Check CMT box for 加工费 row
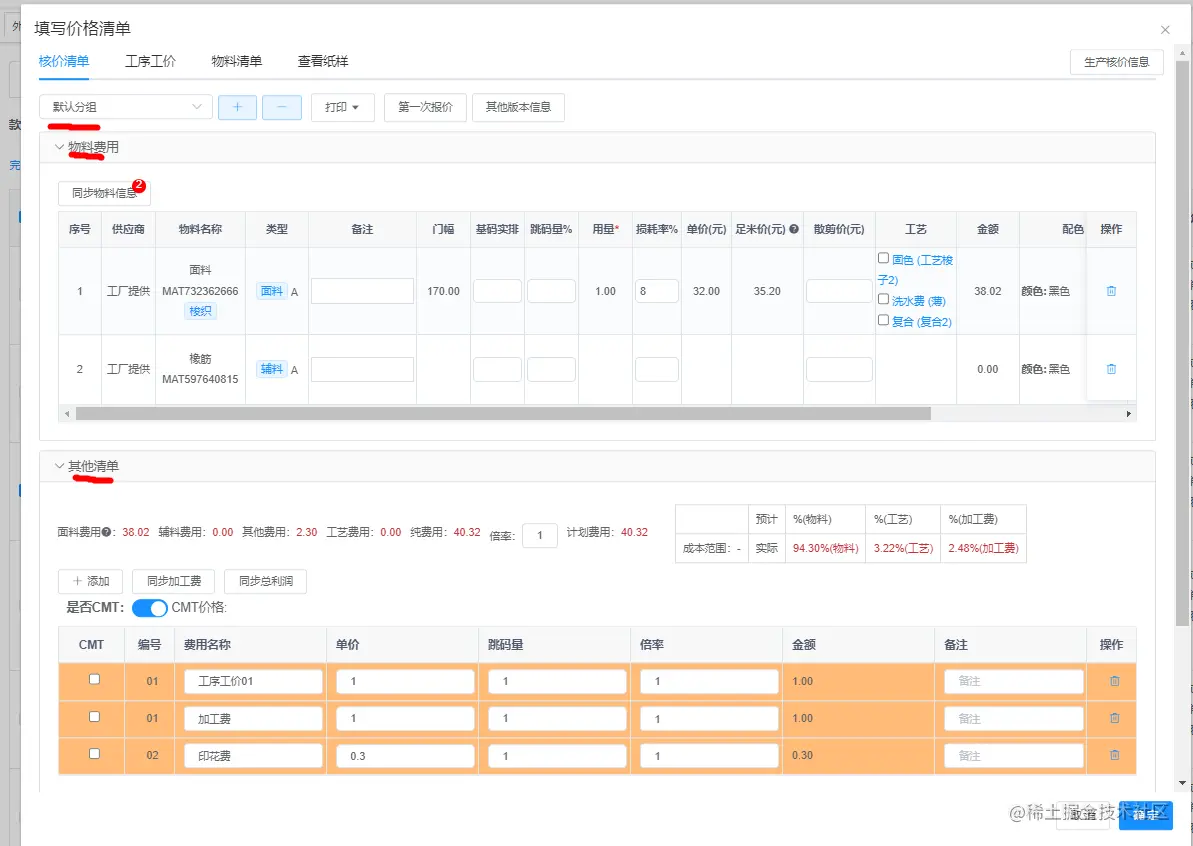 (94, 717)
